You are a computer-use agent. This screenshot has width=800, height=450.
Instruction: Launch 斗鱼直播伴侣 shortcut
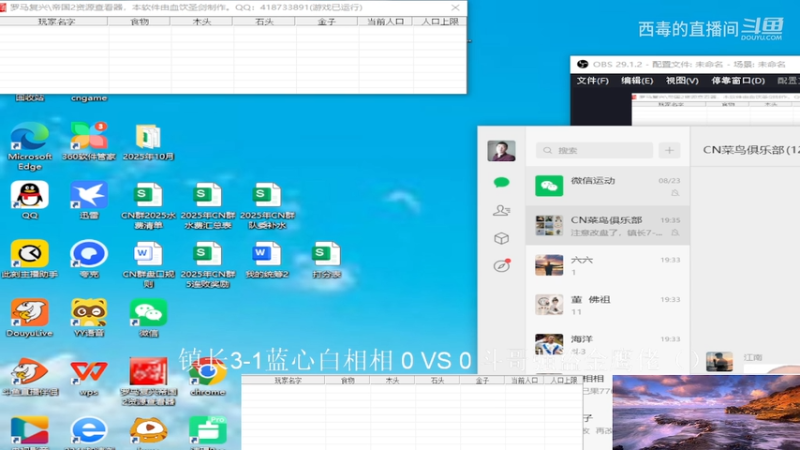click(x=30, y=377)
